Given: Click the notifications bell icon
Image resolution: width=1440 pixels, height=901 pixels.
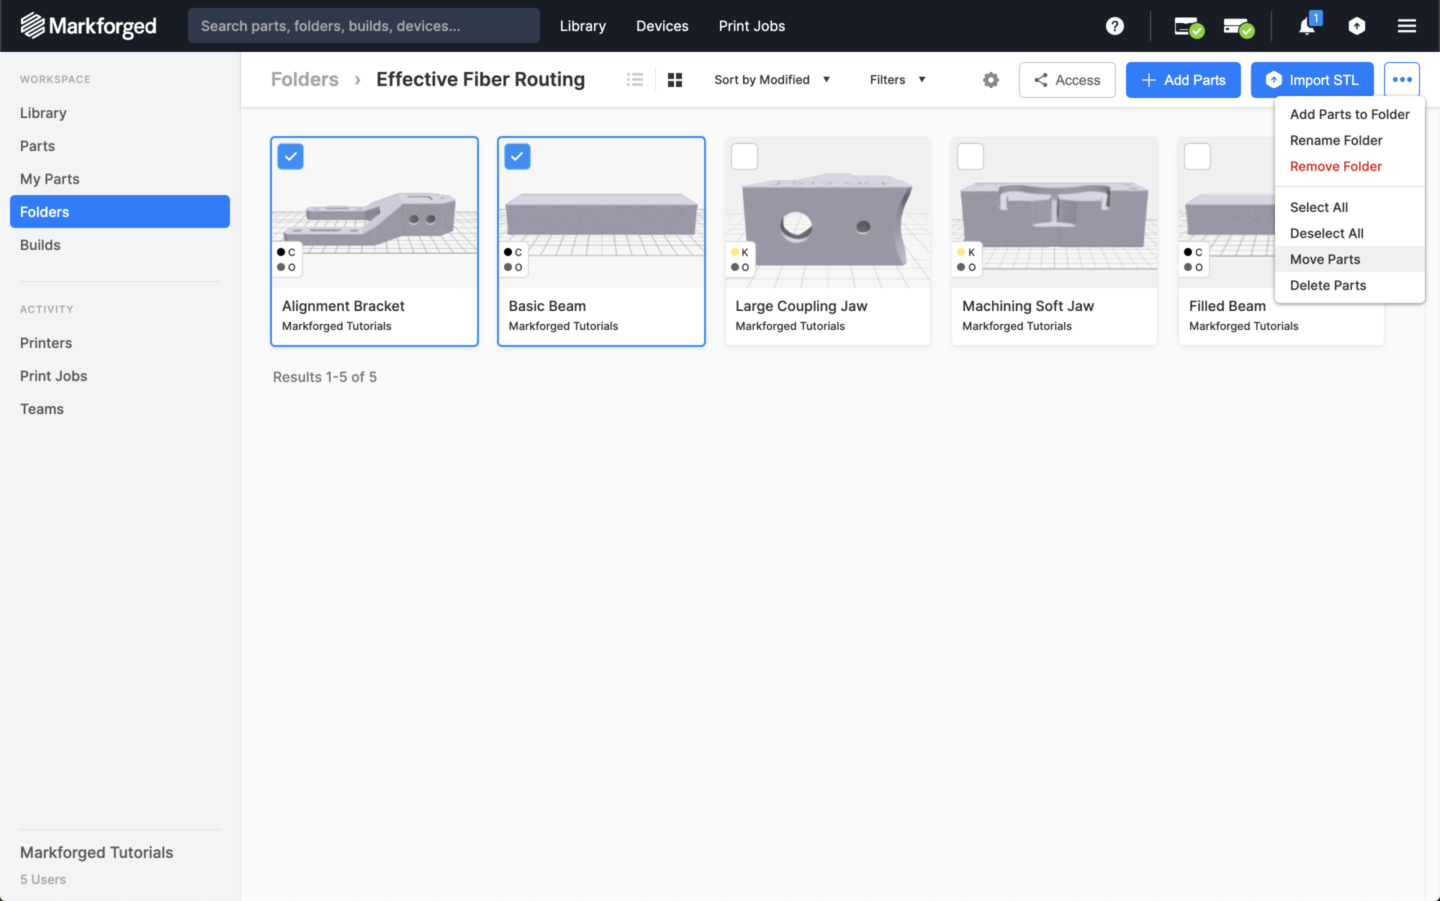Looking at the screenshot, I should pyautogui.click(x=1307, y=26).
